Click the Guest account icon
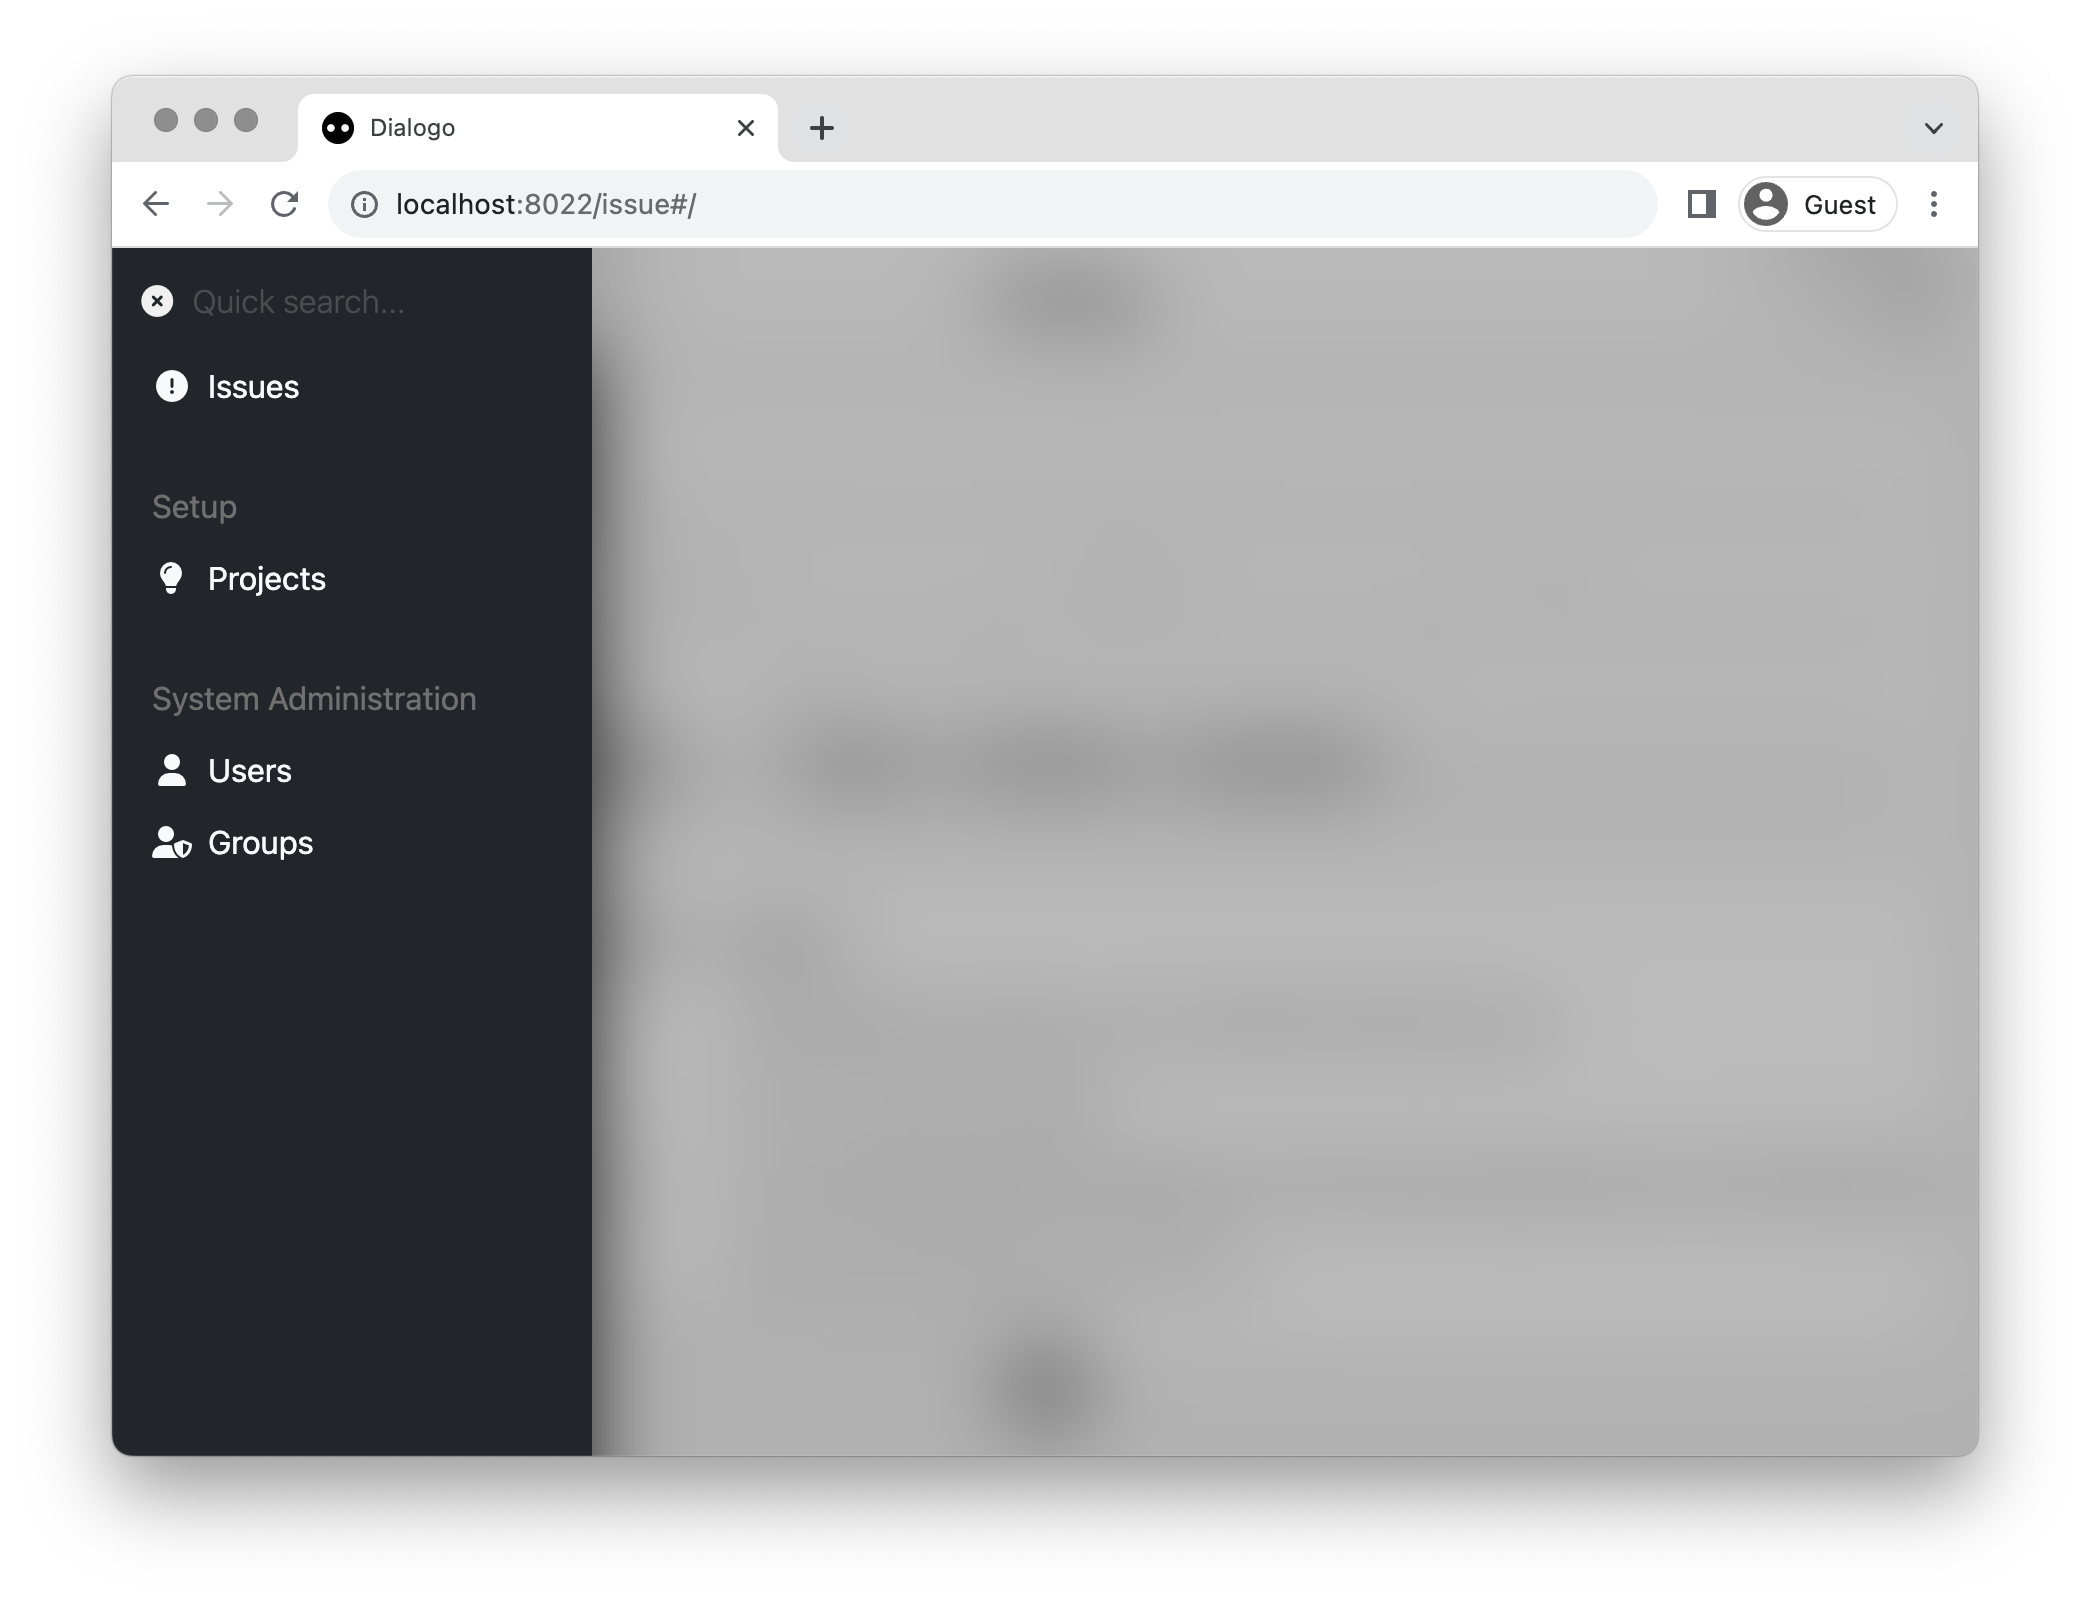Viewport: 2090px width, 1604px height. [1765, 202]
